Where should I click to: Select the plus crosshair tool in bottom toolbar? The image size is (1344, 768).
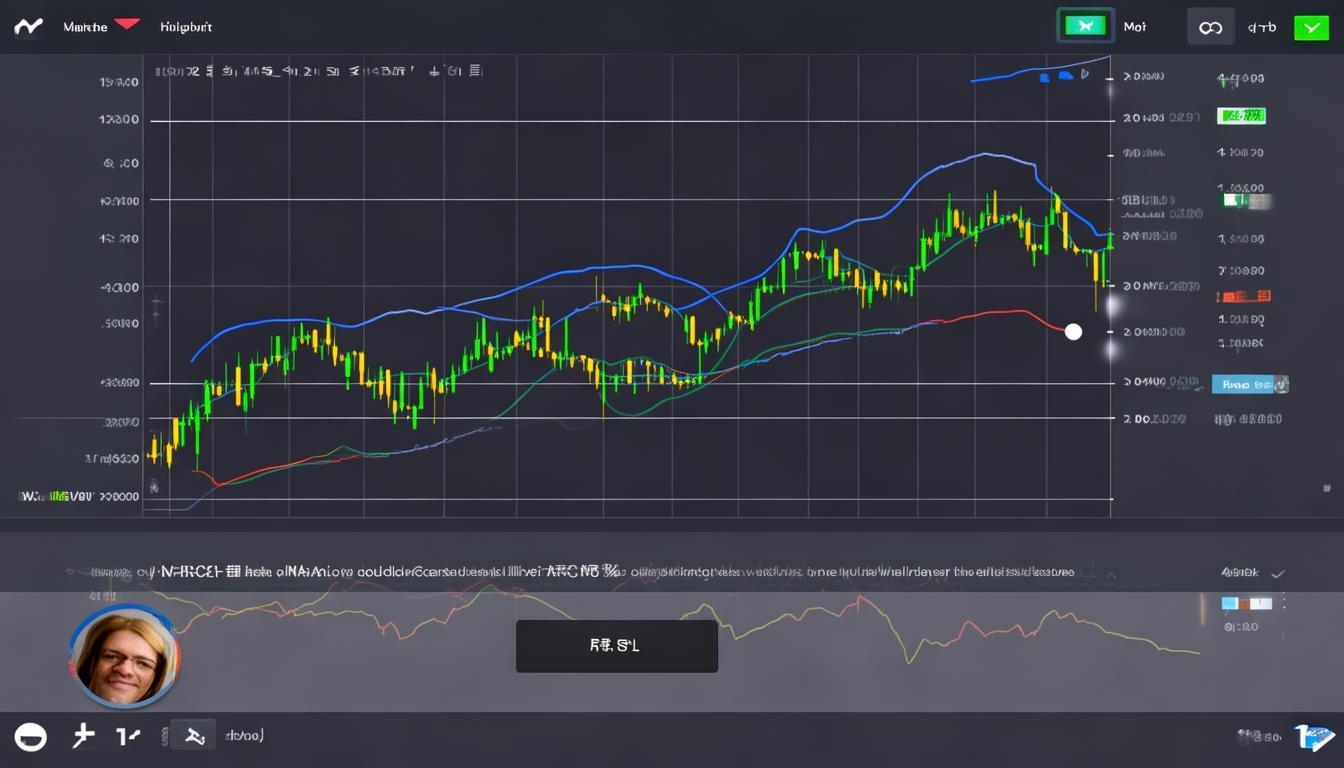coord(83,737)
